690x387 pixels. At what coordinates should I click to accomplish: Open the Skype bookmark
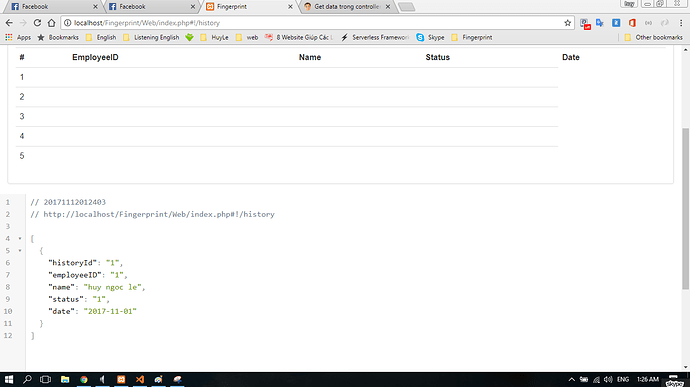[x=430, y=37]
